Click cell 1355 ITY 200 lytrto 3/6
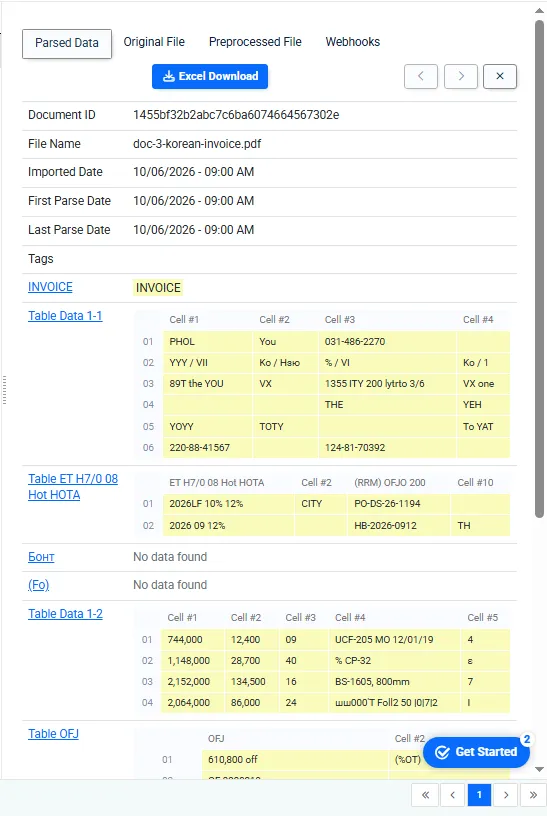 [387, 384]
